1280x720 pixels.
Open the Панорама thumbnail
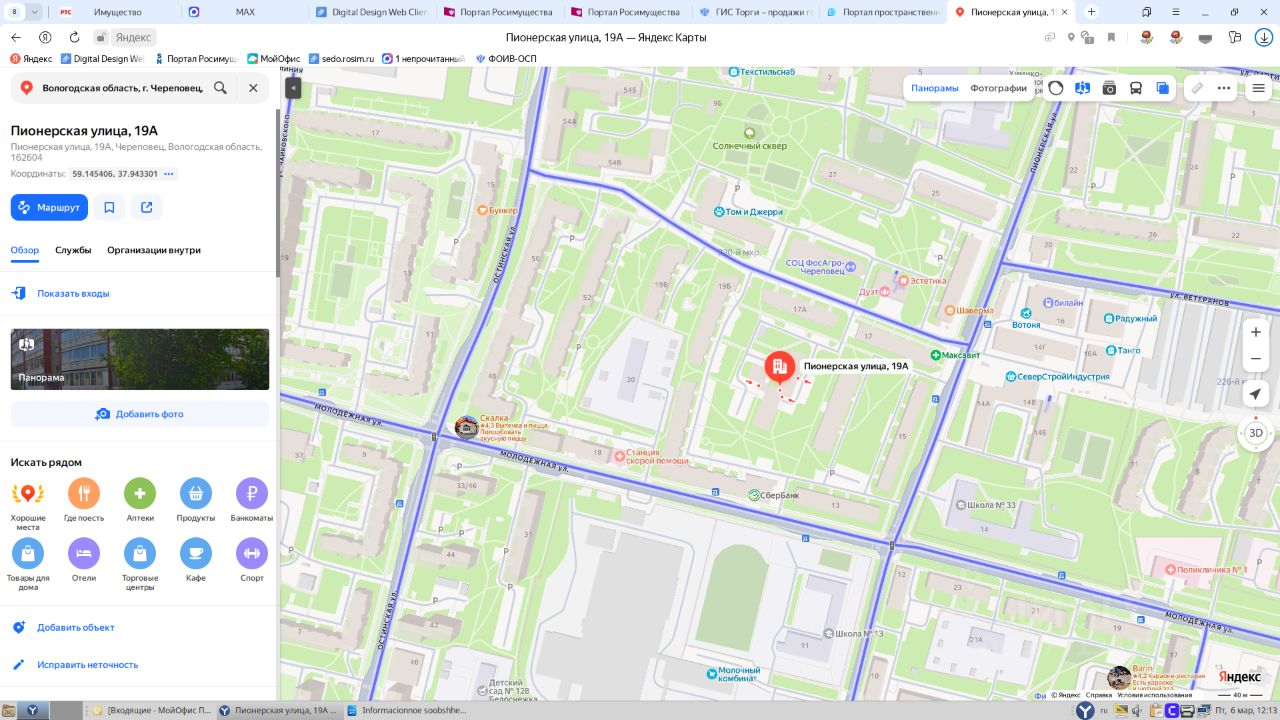pyautogui.click(x=140, y=359)
